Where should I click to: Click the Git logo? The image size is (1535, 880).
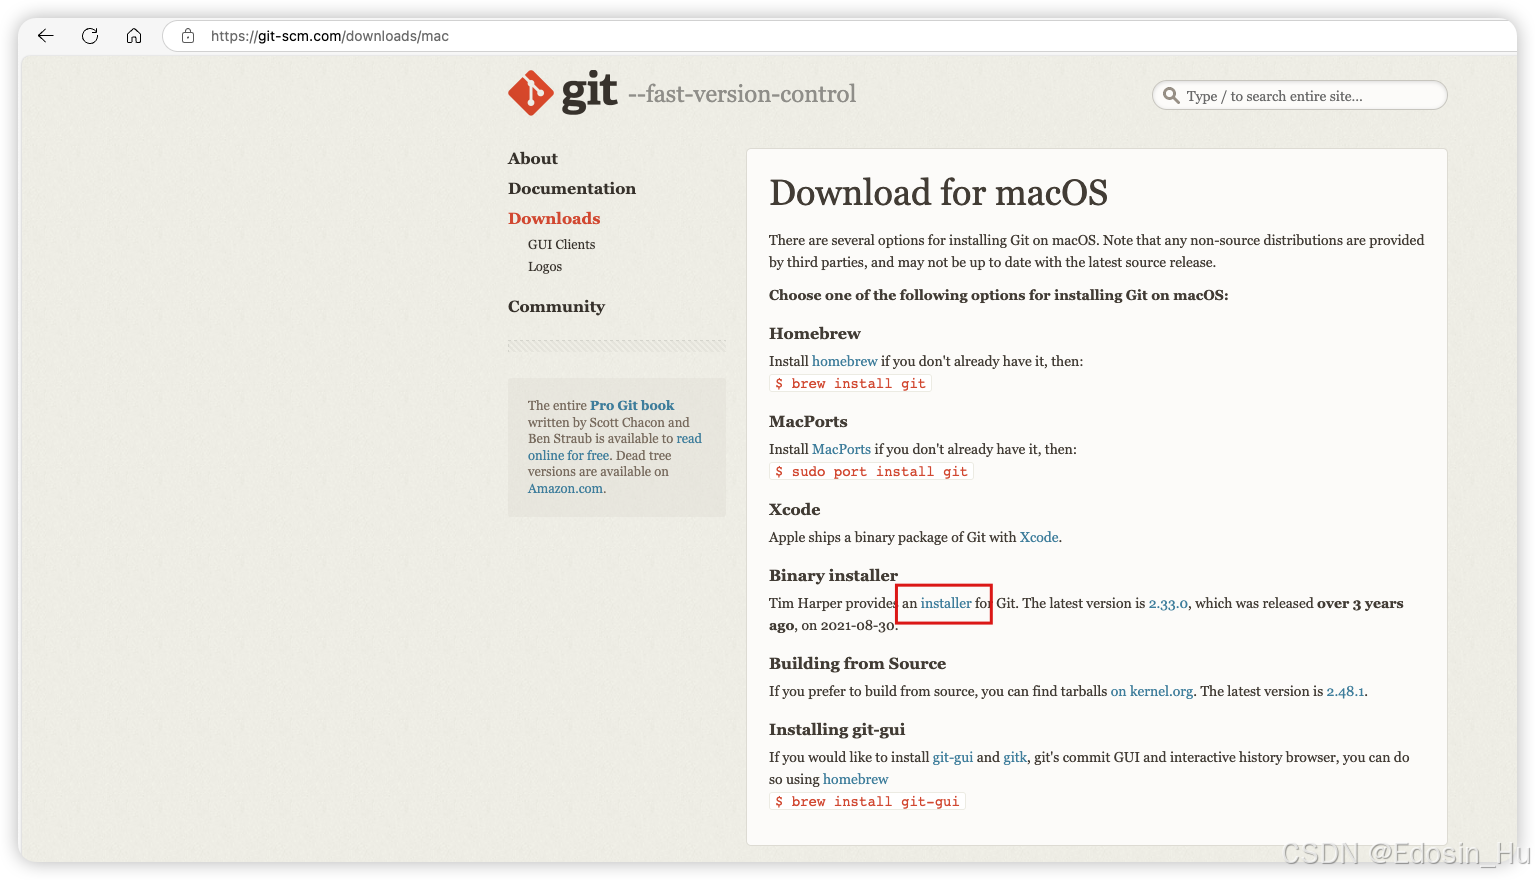point(531,91)
